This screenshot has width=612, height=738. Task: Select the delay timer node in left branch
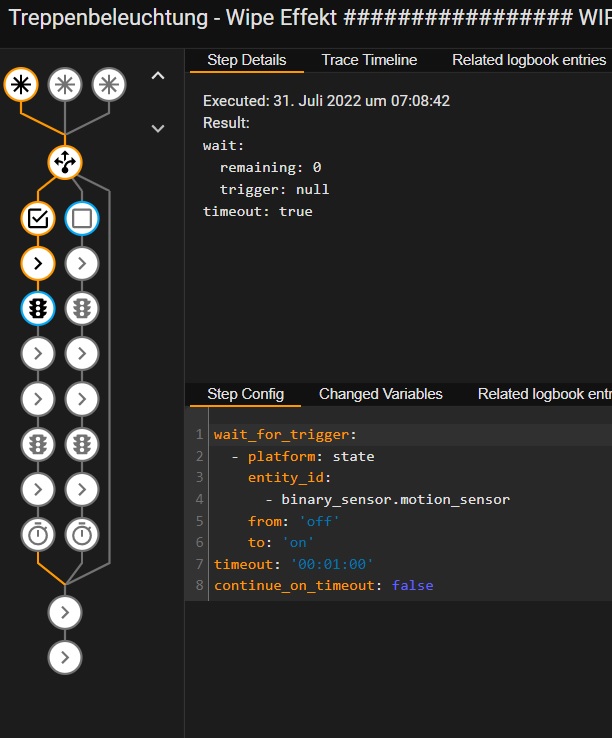pos(38,535)
